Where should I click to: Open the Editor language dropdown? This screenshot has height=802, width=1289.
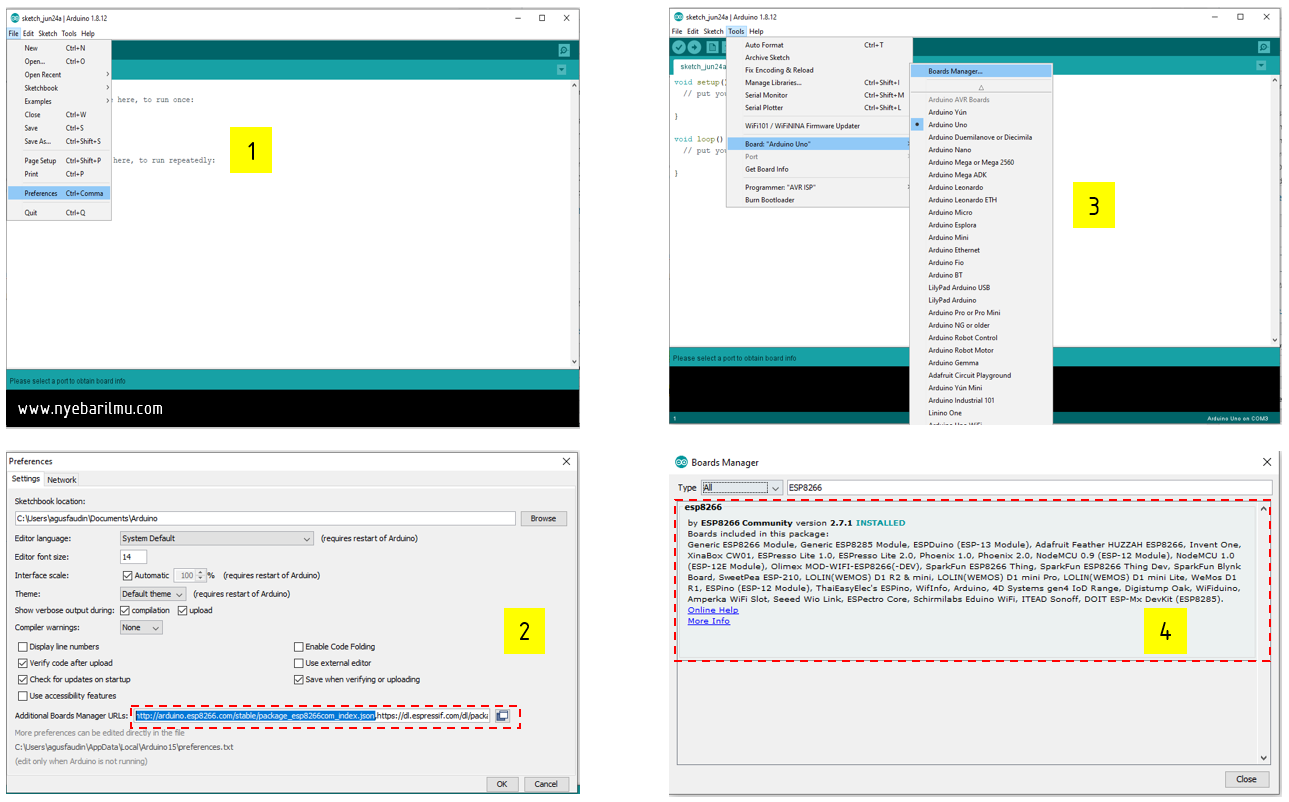217,538
